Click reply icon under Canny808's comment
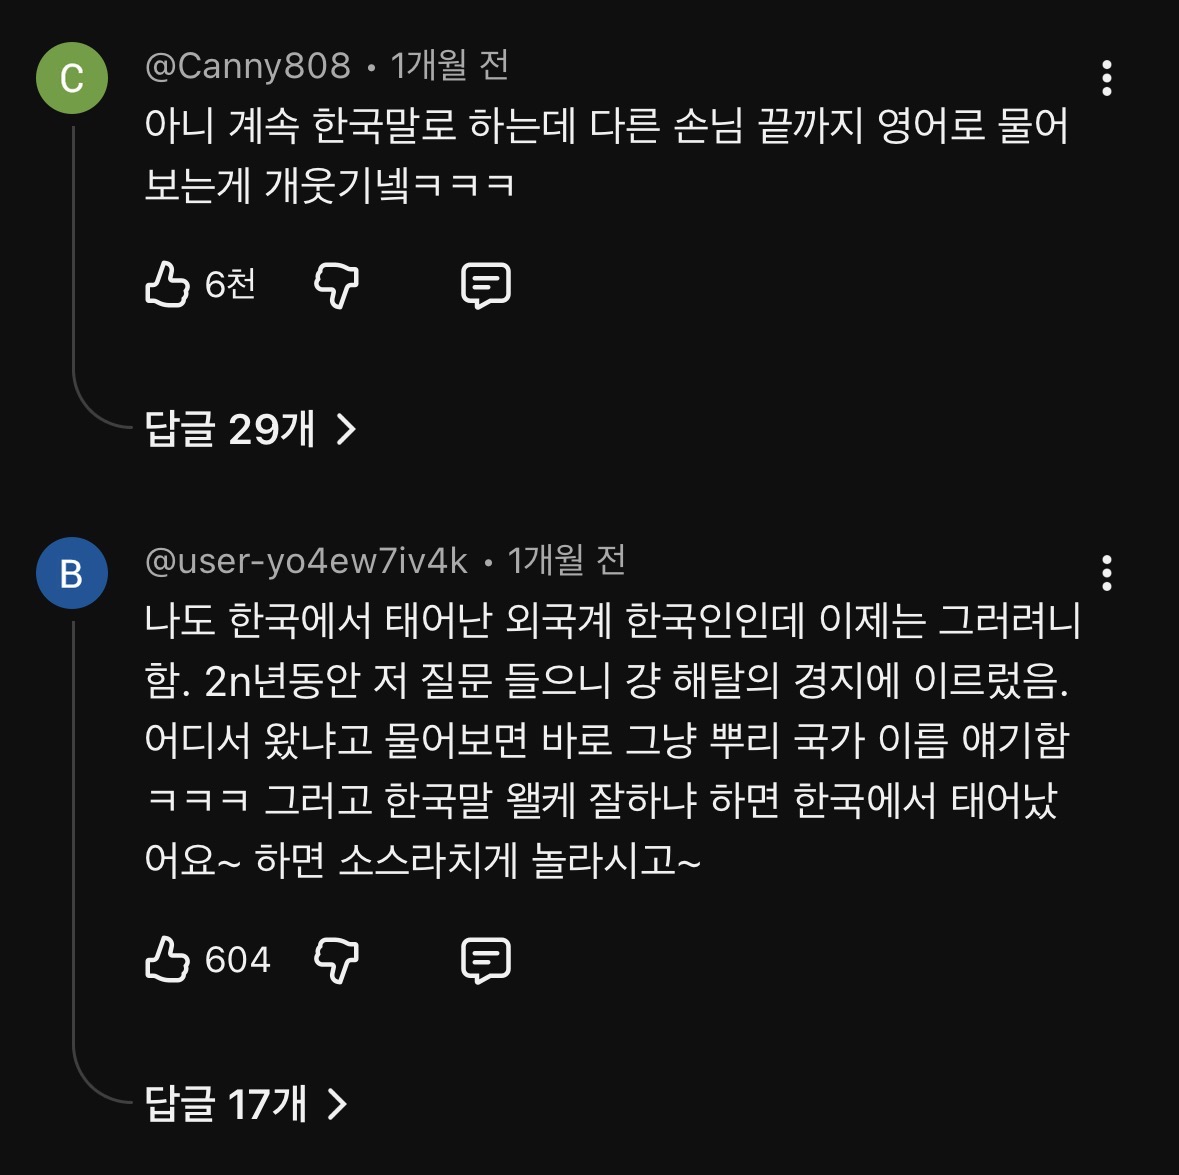Screen dimensions: 1179x1175 pyautogui.click(x=485, y=285)
